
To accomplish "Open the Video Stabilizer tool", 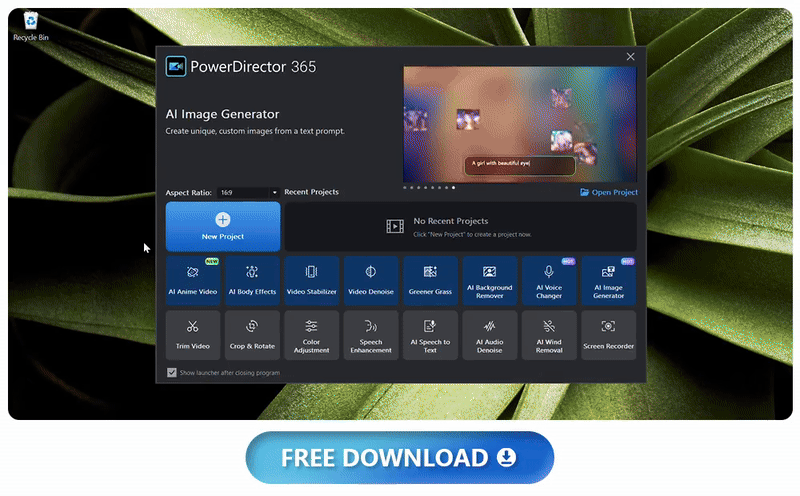I will pyautogui.click(x=312, y=281).
